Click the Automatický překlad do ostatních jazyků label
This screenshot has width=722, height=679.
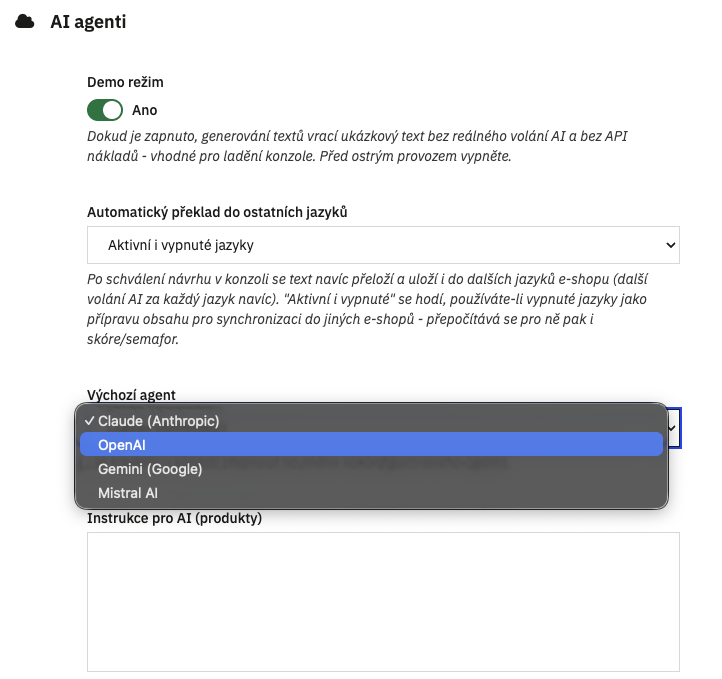217,212
